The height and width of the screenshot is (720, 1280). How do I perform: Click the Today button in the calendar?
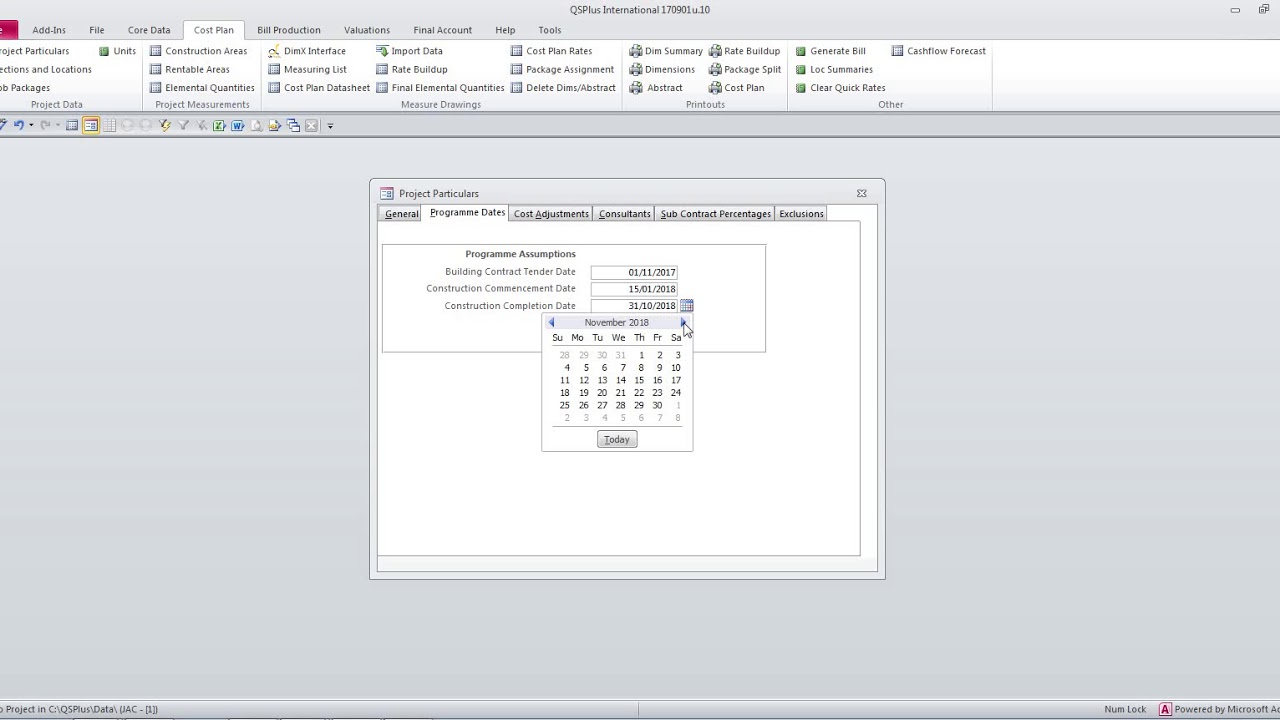point(617,440)
